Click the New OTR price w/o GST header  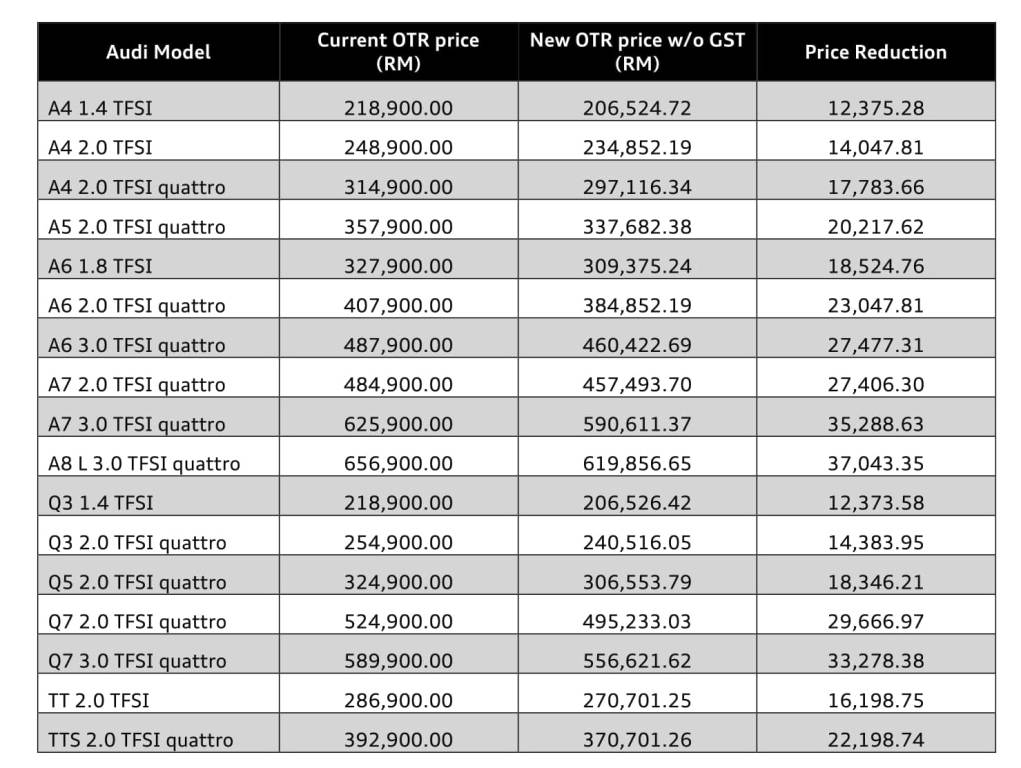pyautogui.click(x=637, y=52)
